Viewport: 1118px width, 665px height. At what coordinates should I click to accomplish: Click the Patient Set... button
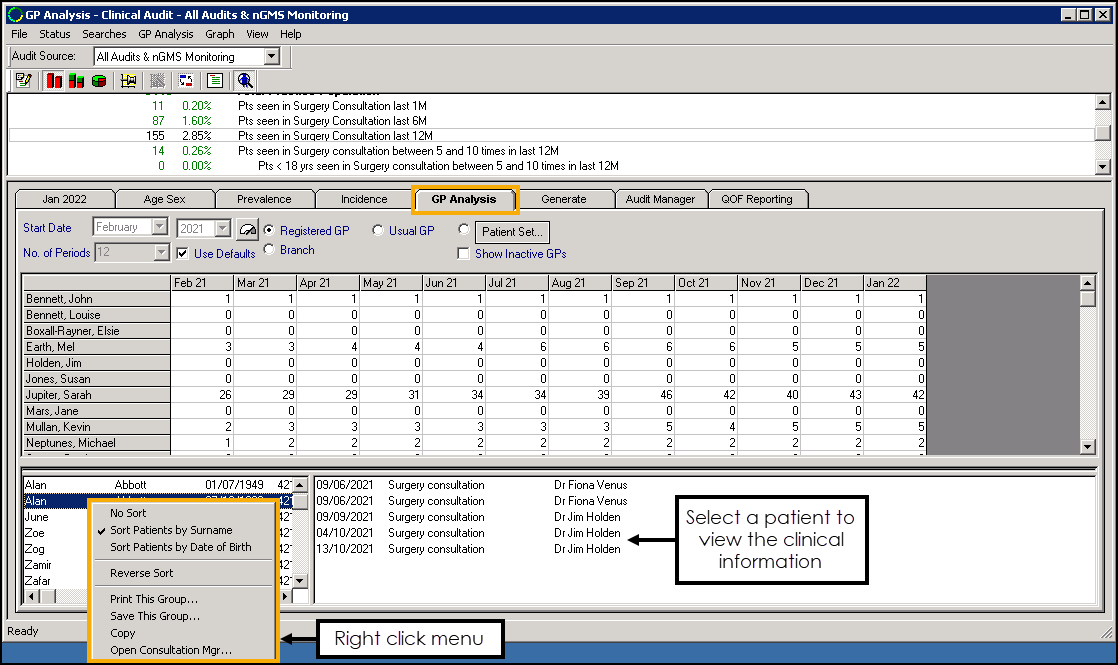point(511,231)
